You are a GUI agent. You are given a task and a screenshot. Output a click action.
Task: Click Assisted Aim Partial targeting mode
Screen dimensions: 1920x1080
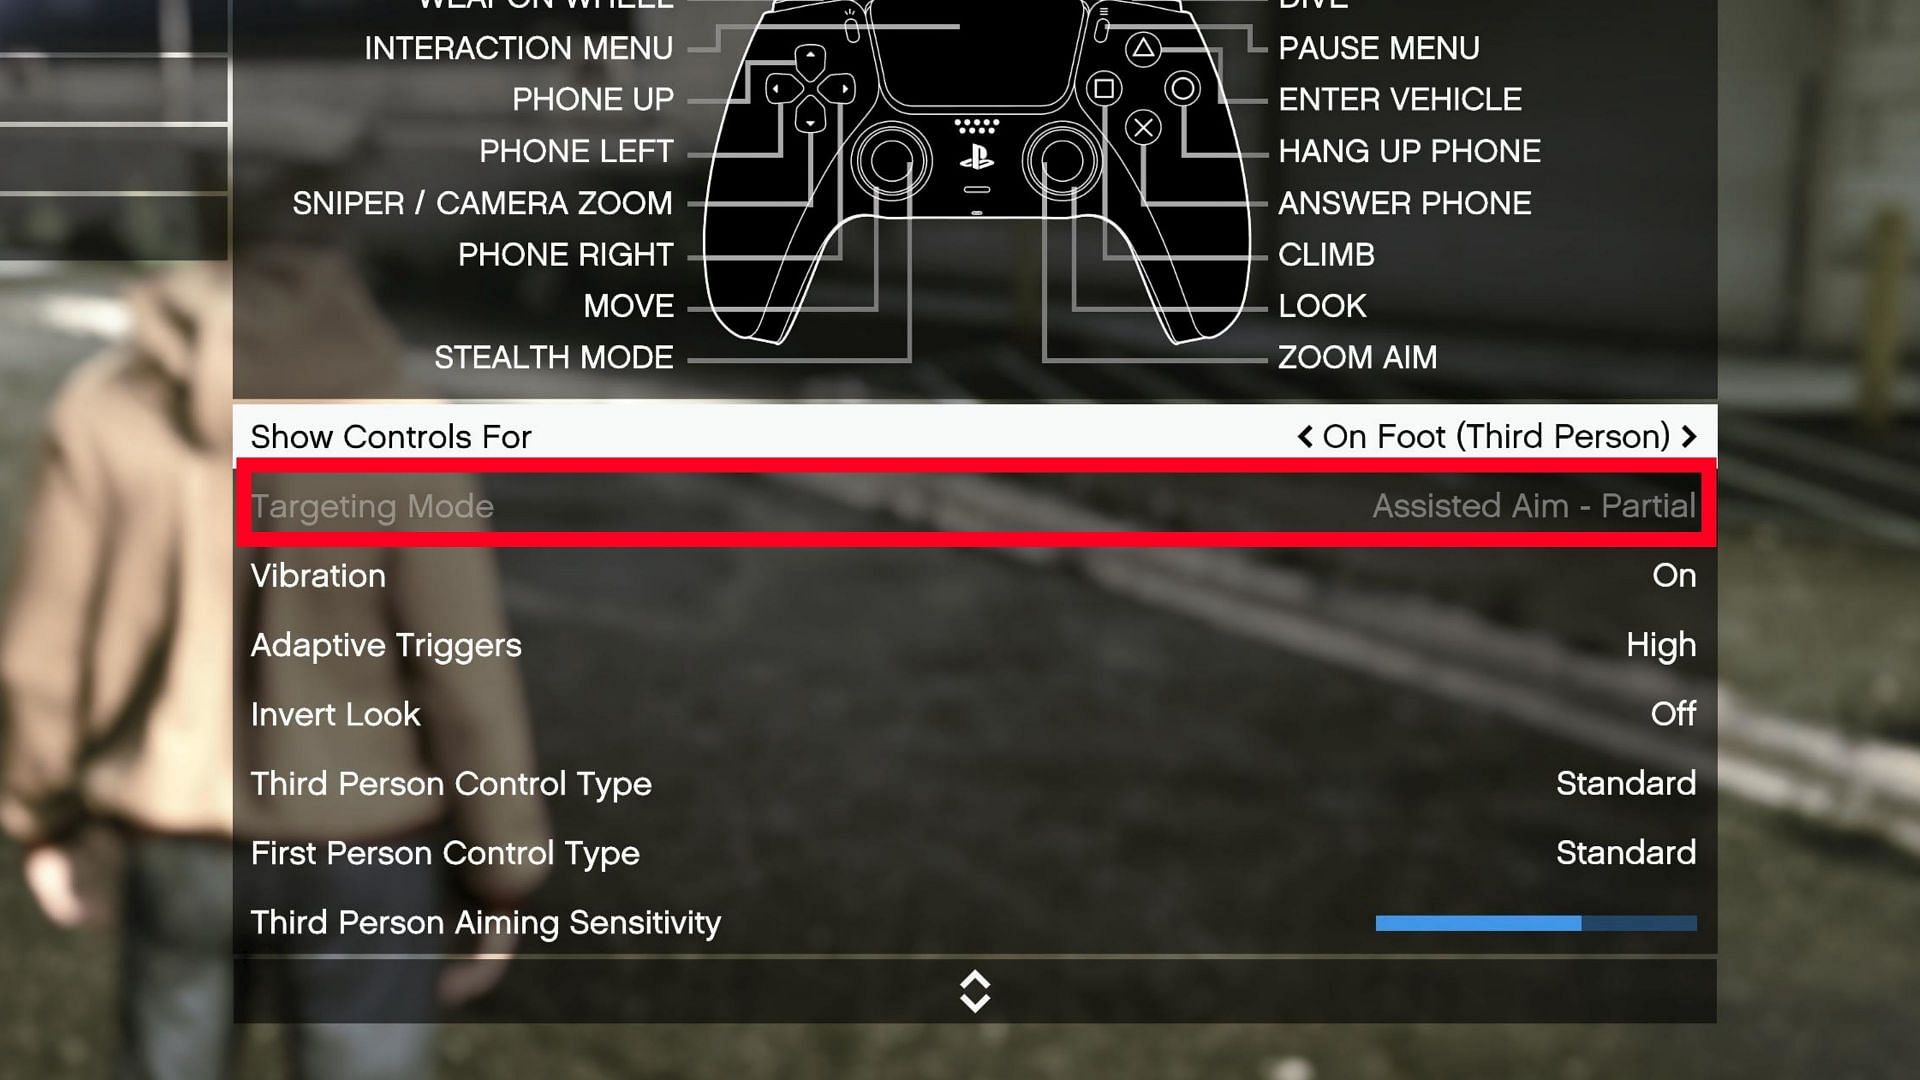(x=1534, y=505)
